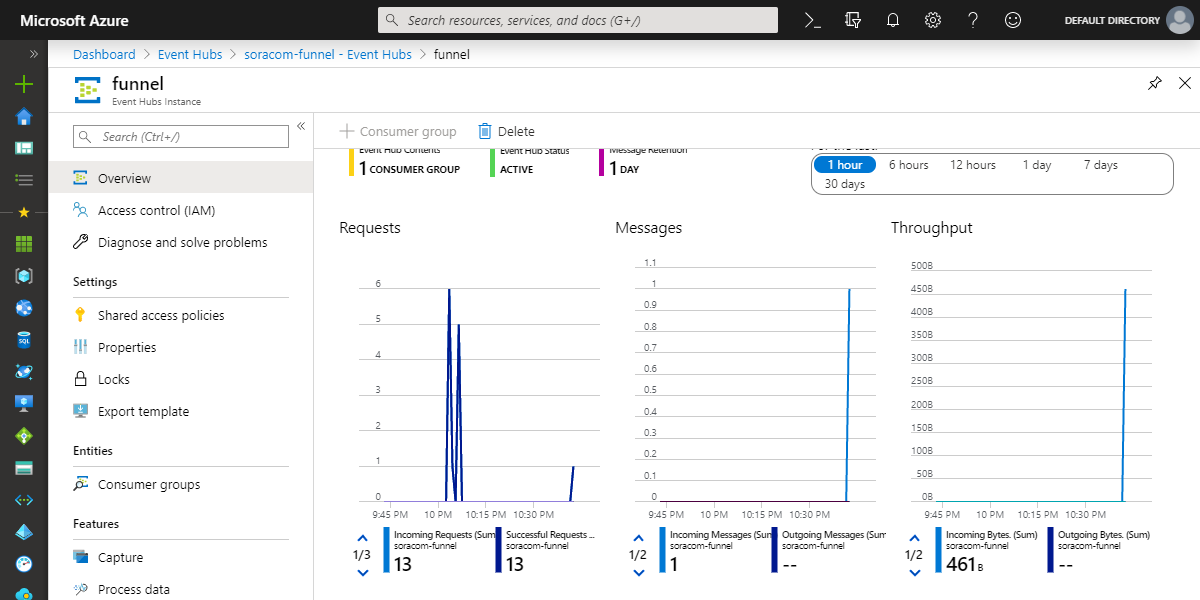Open help with the question mark icon
Screen dimensions: 1200x600
pyautogui.click(x=972, y=20)
